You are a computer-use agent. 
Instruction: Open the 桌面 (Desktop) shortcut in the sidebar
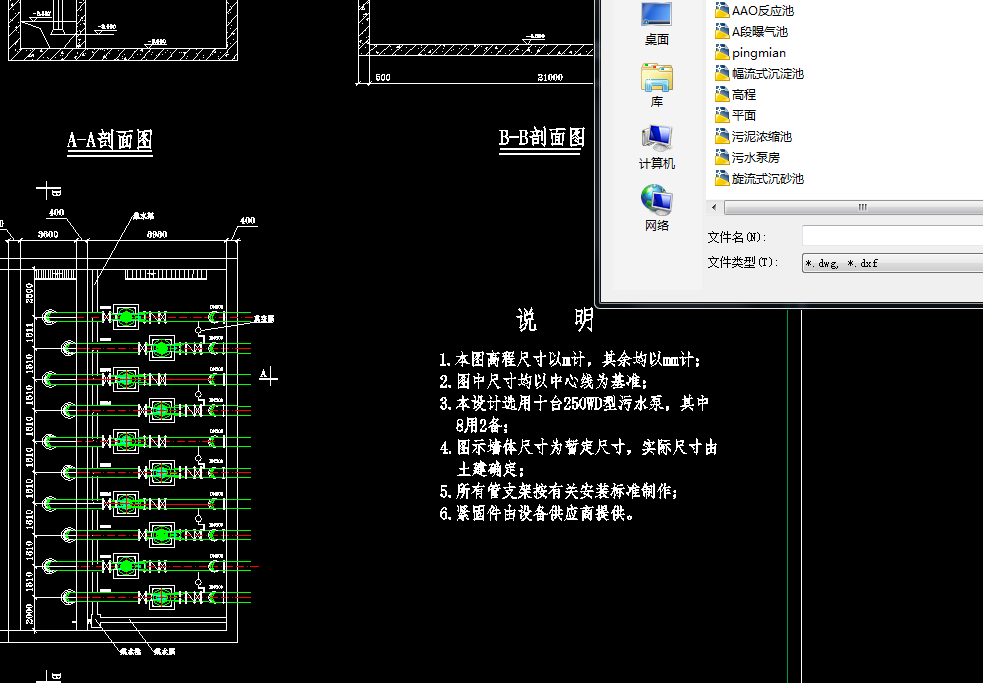click(x=656, y=23)
